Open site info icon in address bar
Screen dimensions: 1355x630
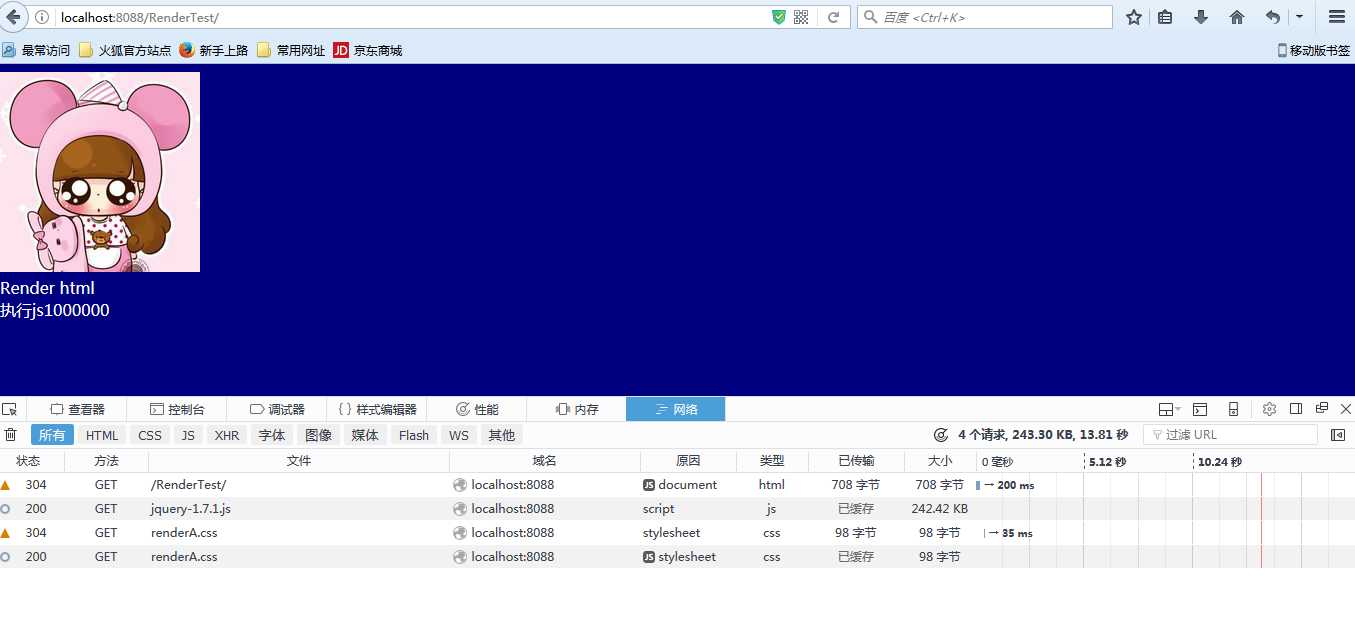(42, 17)
